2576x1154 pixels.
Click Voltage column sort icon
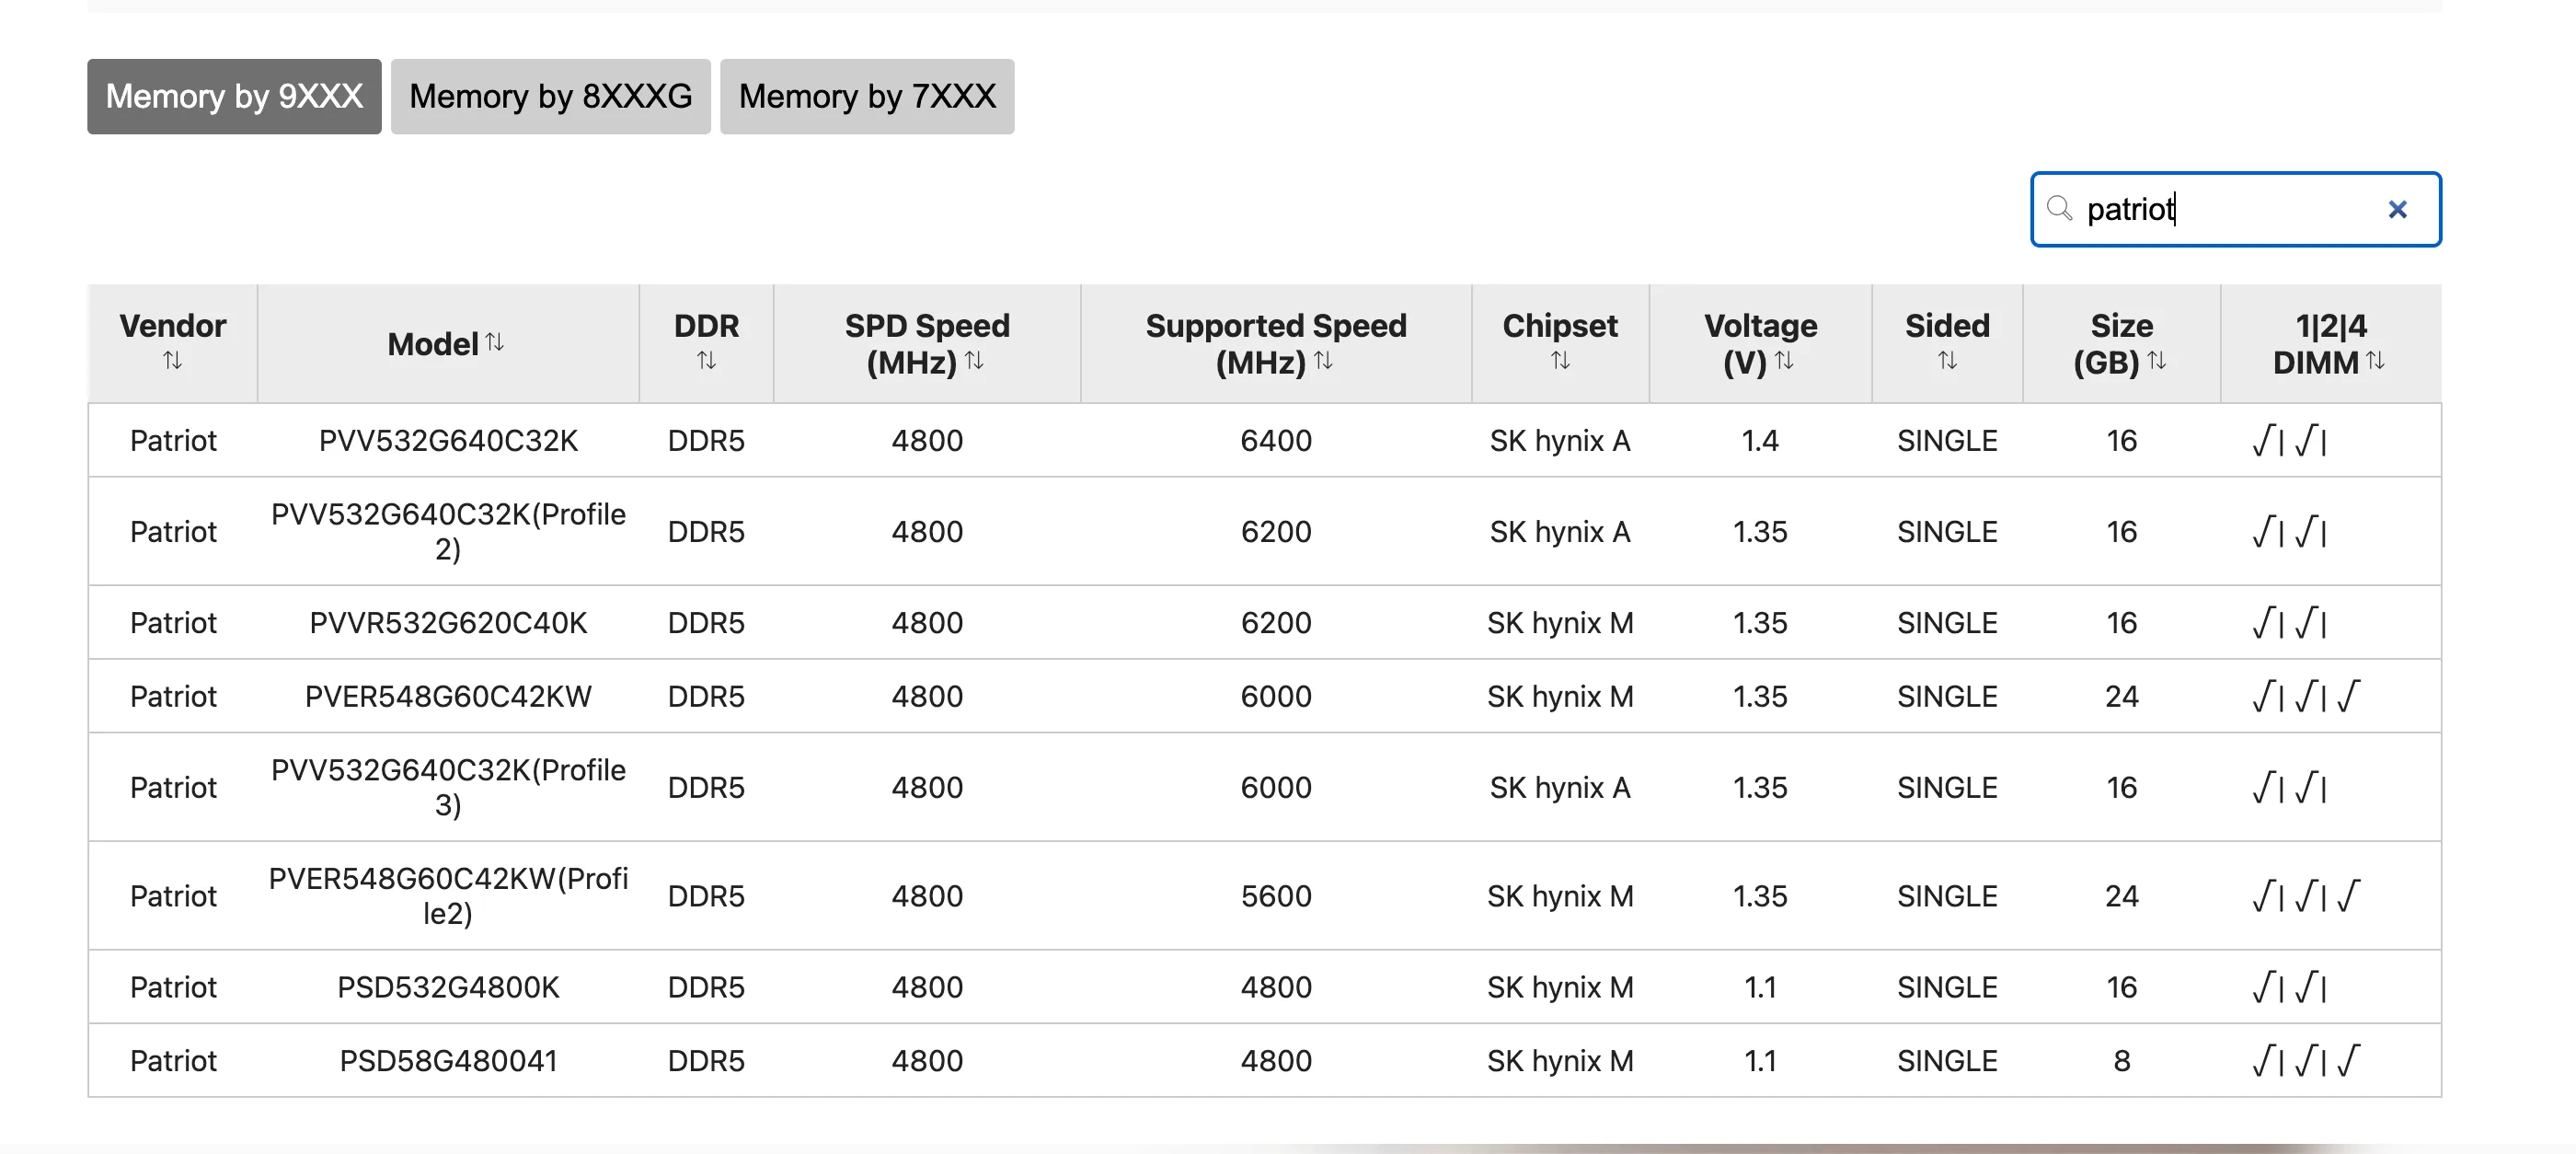[x=1784, y=361]
